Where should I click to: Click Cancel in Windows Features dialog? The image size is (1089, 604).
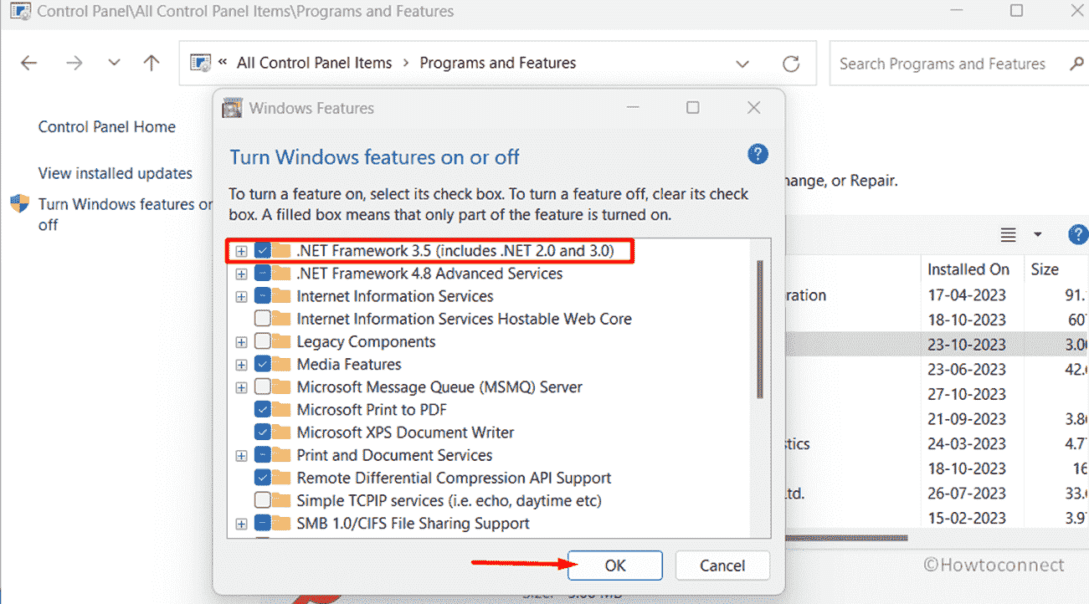click(722, 565)
